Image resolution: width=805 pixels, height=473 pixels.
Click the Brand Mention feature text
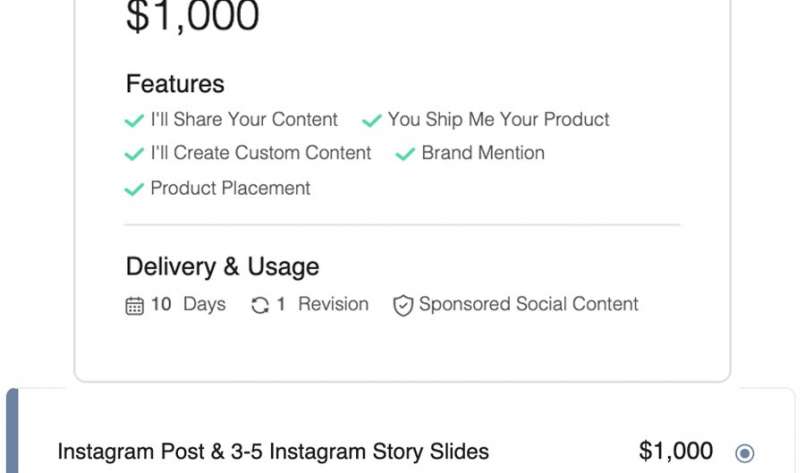483,153
